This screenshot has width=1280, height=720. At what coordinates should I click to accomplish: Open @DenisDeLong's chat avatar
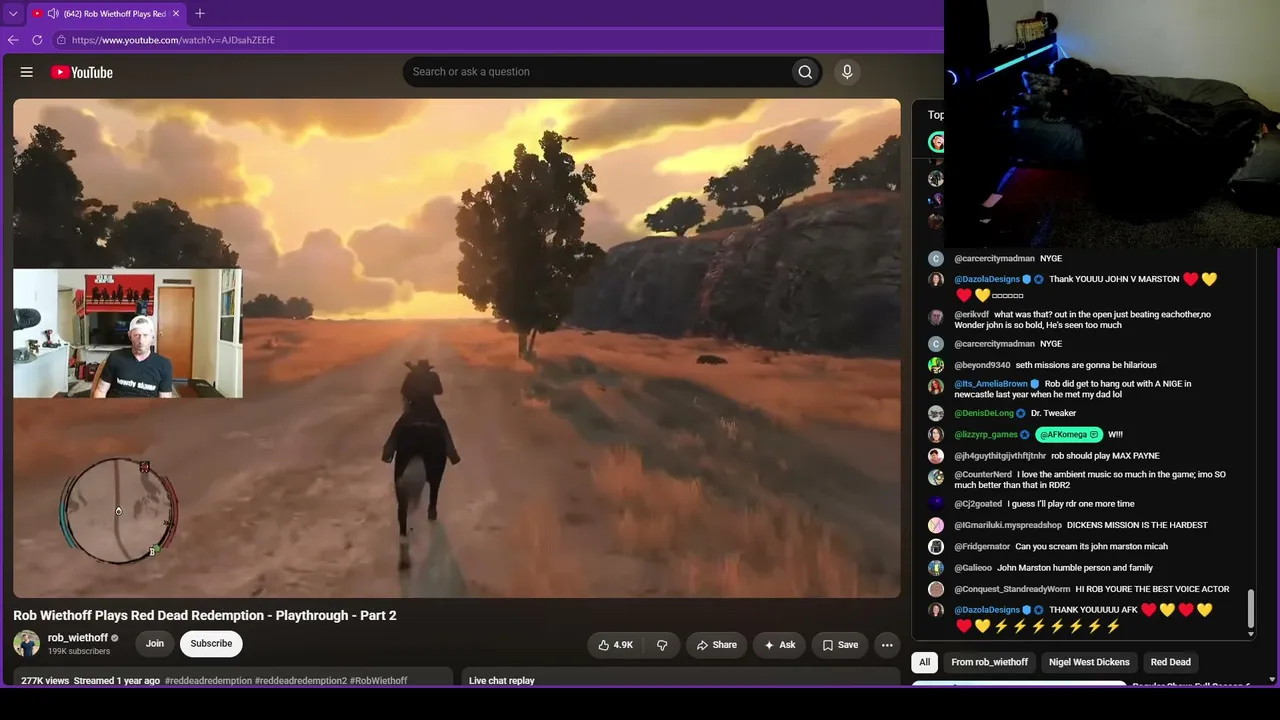coord(936,413)
